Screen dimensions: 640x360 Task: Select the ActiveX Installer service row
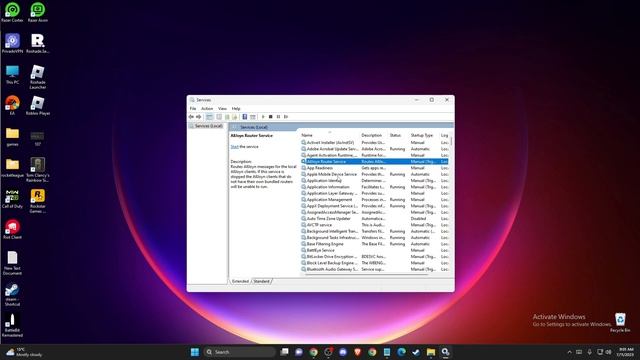[x=374, y=142]
